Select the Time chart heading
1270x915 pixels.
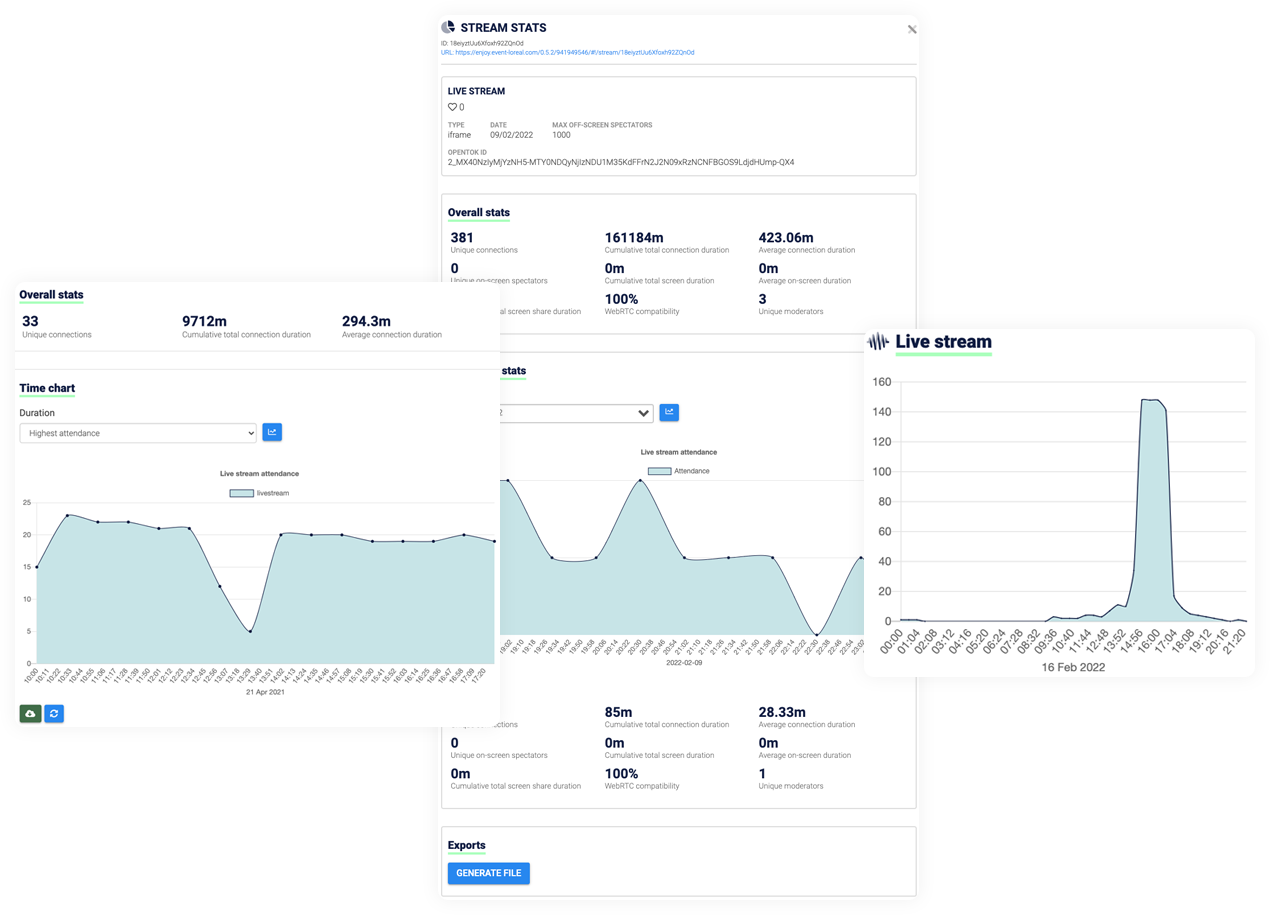[47, 388]
